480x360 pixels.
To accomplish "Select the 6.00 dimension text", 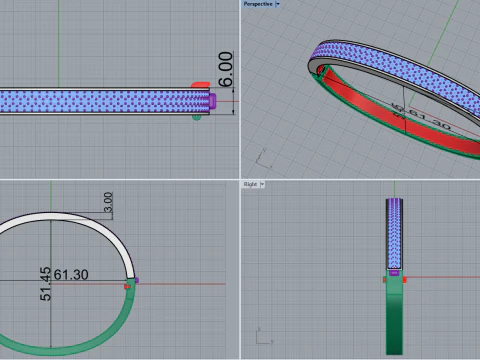I will pos(226,69).
